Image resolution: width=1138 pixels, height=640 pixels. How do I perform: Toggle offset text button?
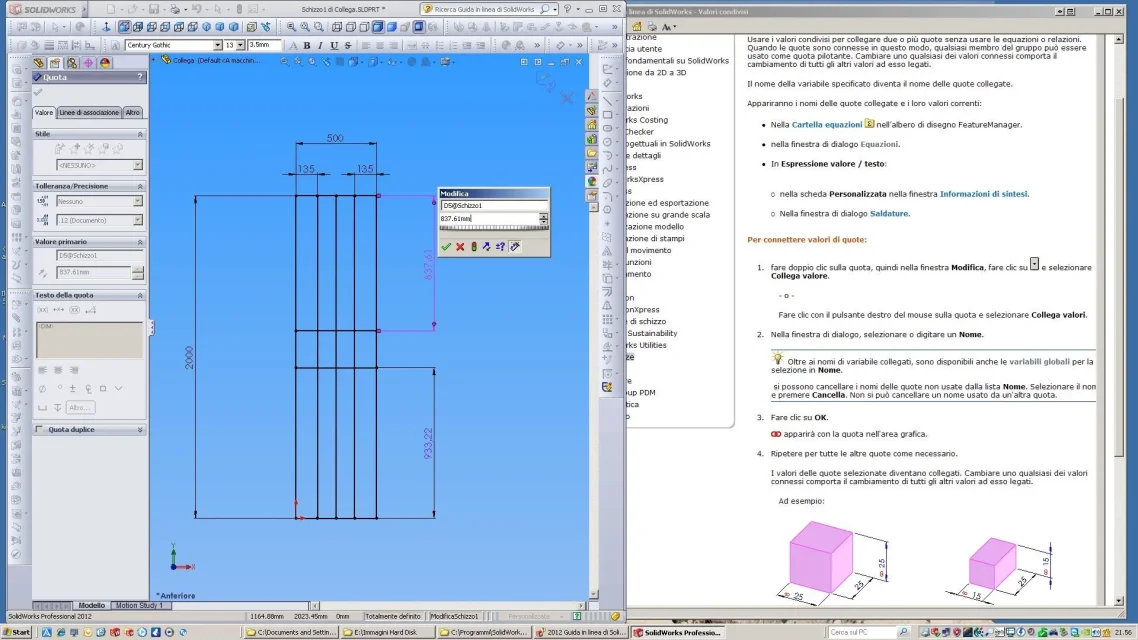click(91, 310)
